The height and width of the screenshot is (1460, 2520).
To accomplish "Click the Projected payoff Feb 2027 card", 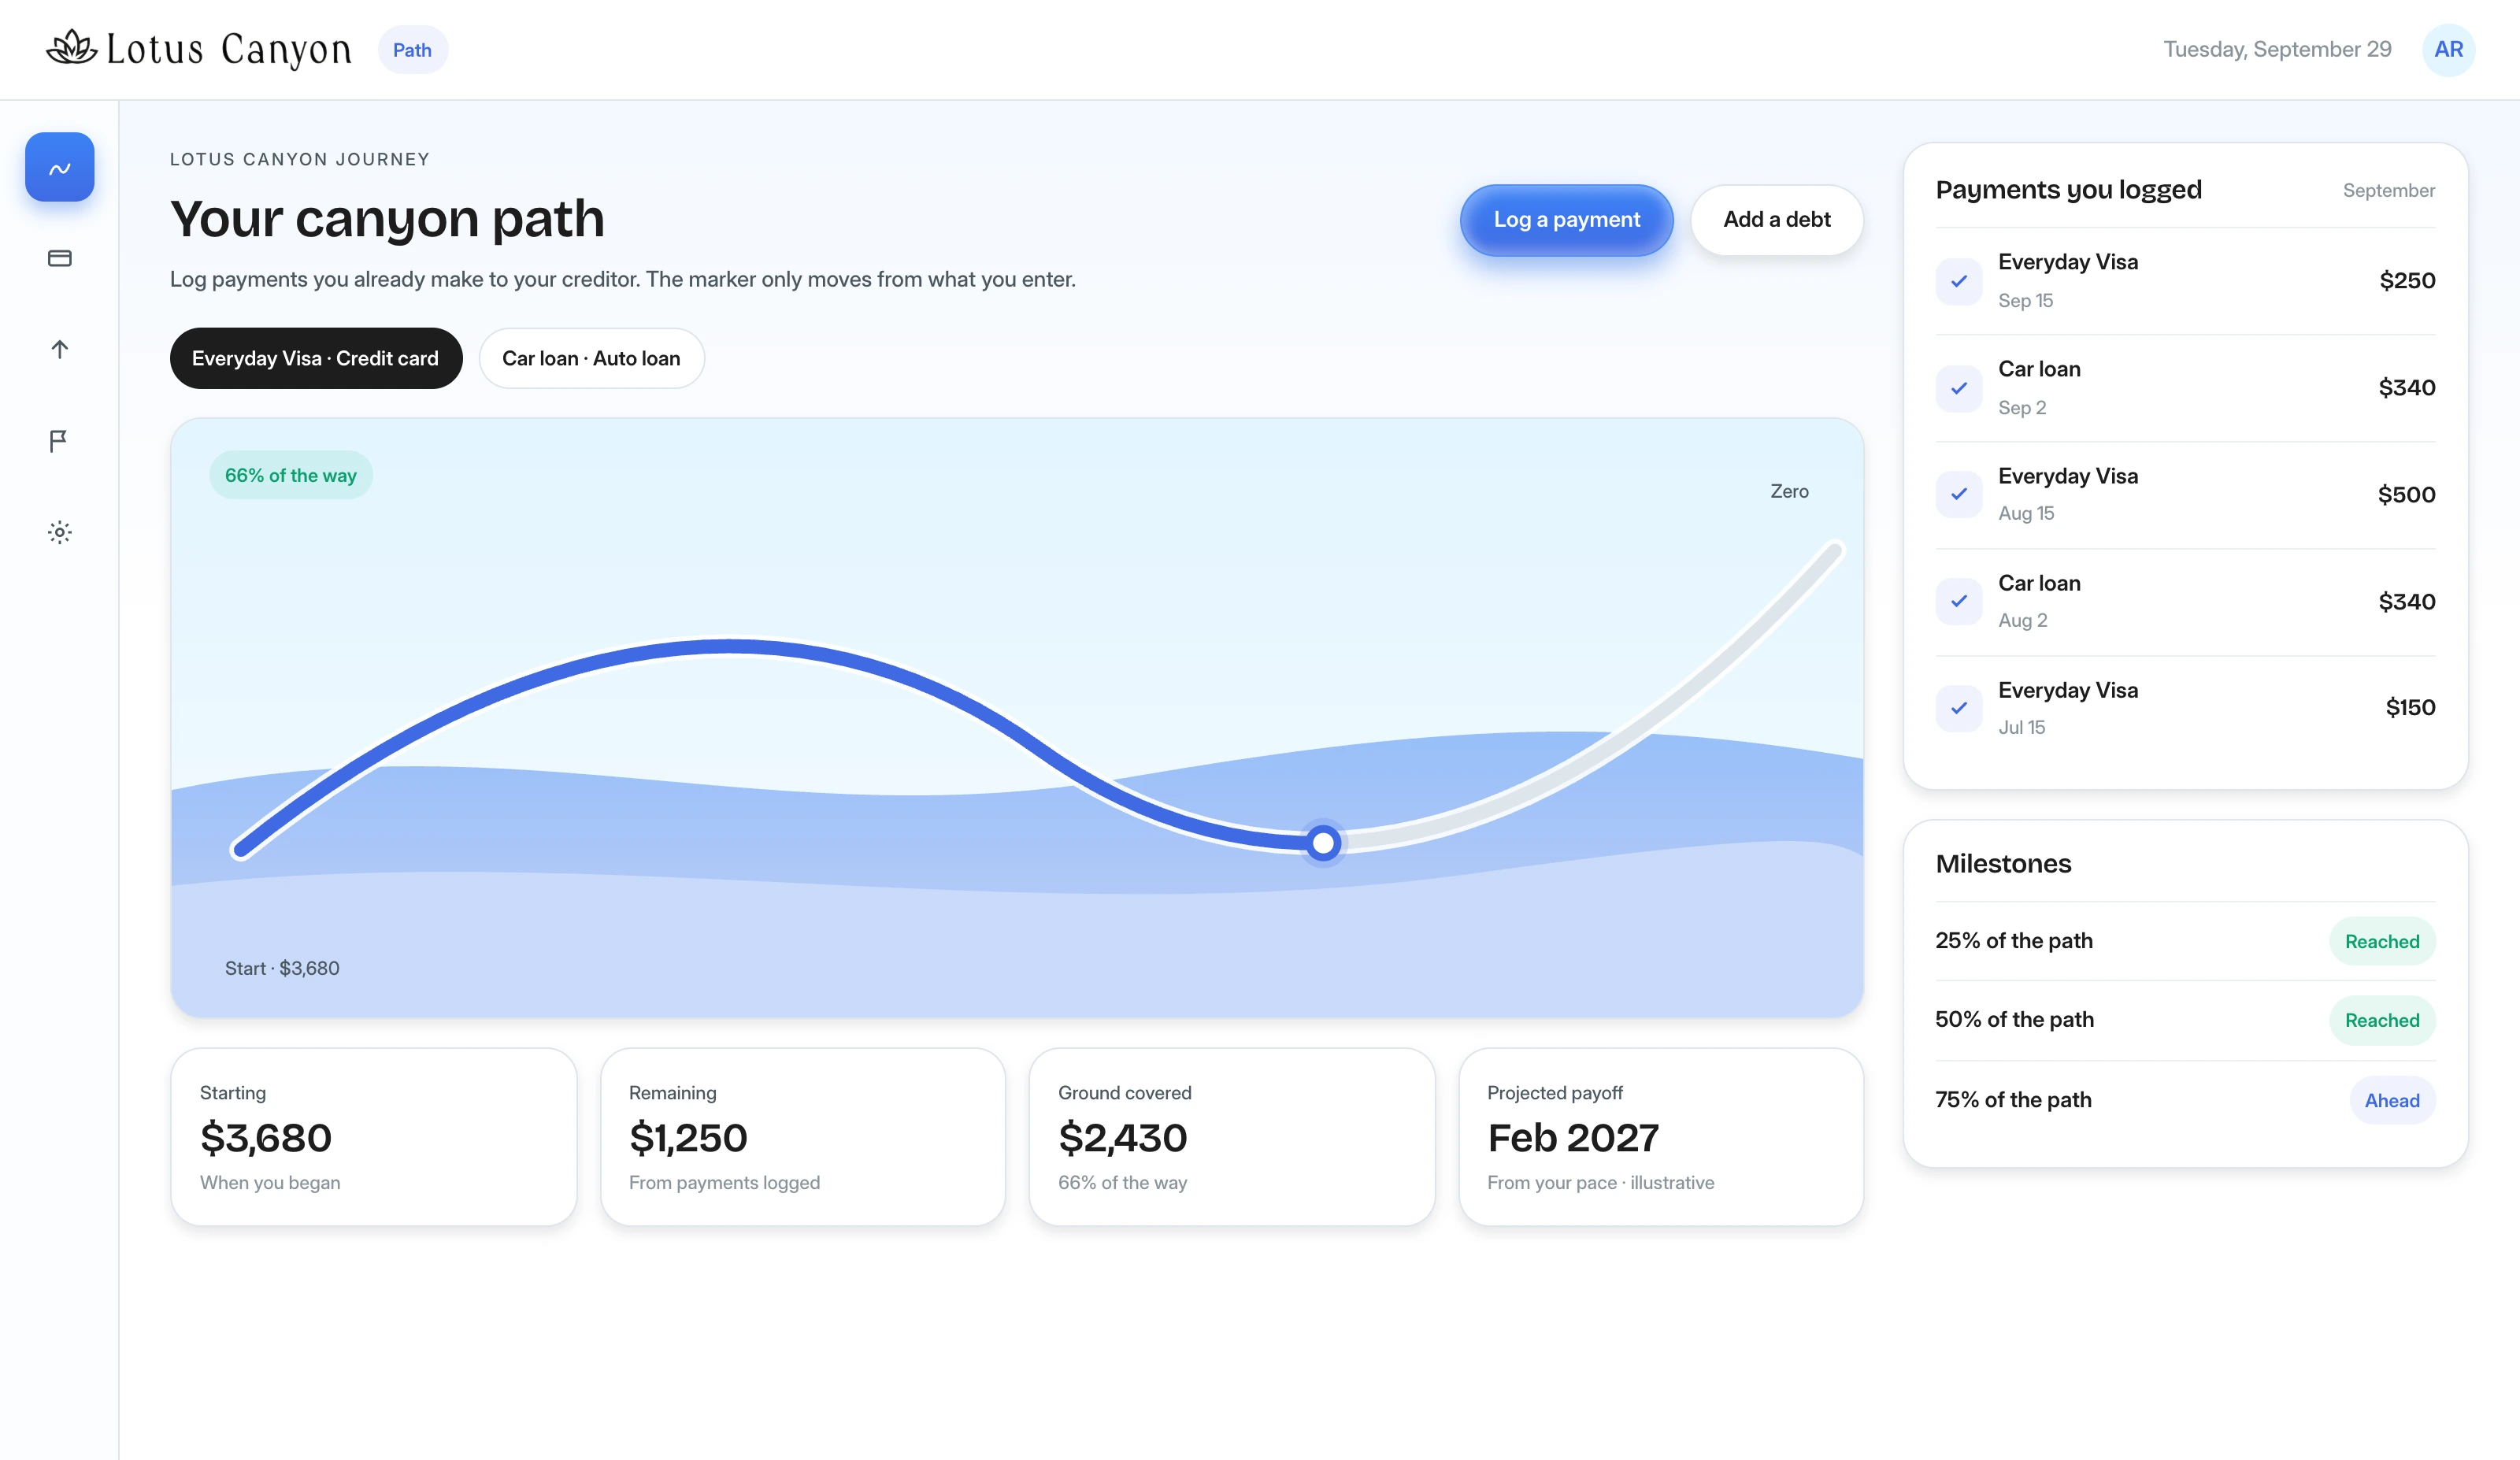I will point(1661,1137).
